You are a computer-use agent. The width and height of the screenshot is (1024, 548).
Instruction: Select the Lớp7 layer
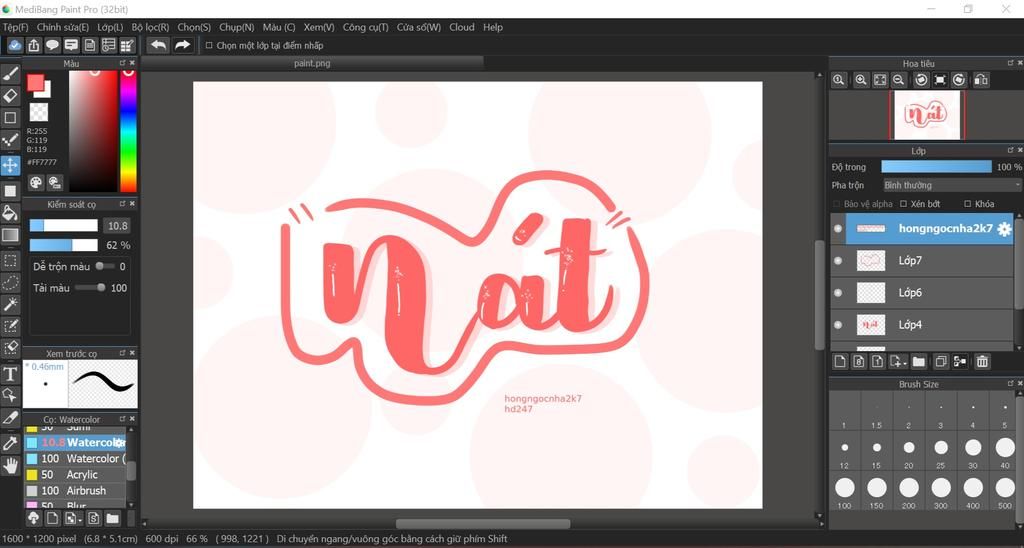pyautogui.click(x=922, y=261)
